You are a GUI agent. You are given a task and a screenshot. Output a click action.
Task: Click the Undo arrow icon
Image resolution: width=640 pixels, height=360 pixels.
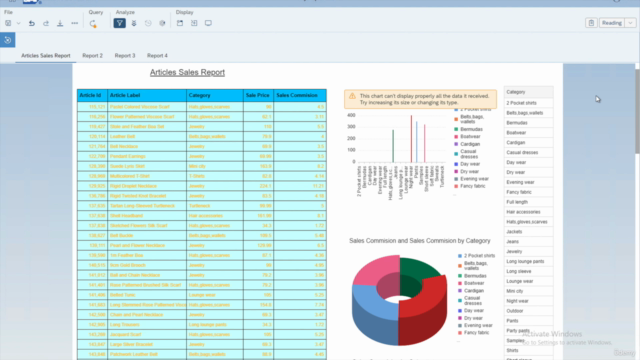coord(31,23)
